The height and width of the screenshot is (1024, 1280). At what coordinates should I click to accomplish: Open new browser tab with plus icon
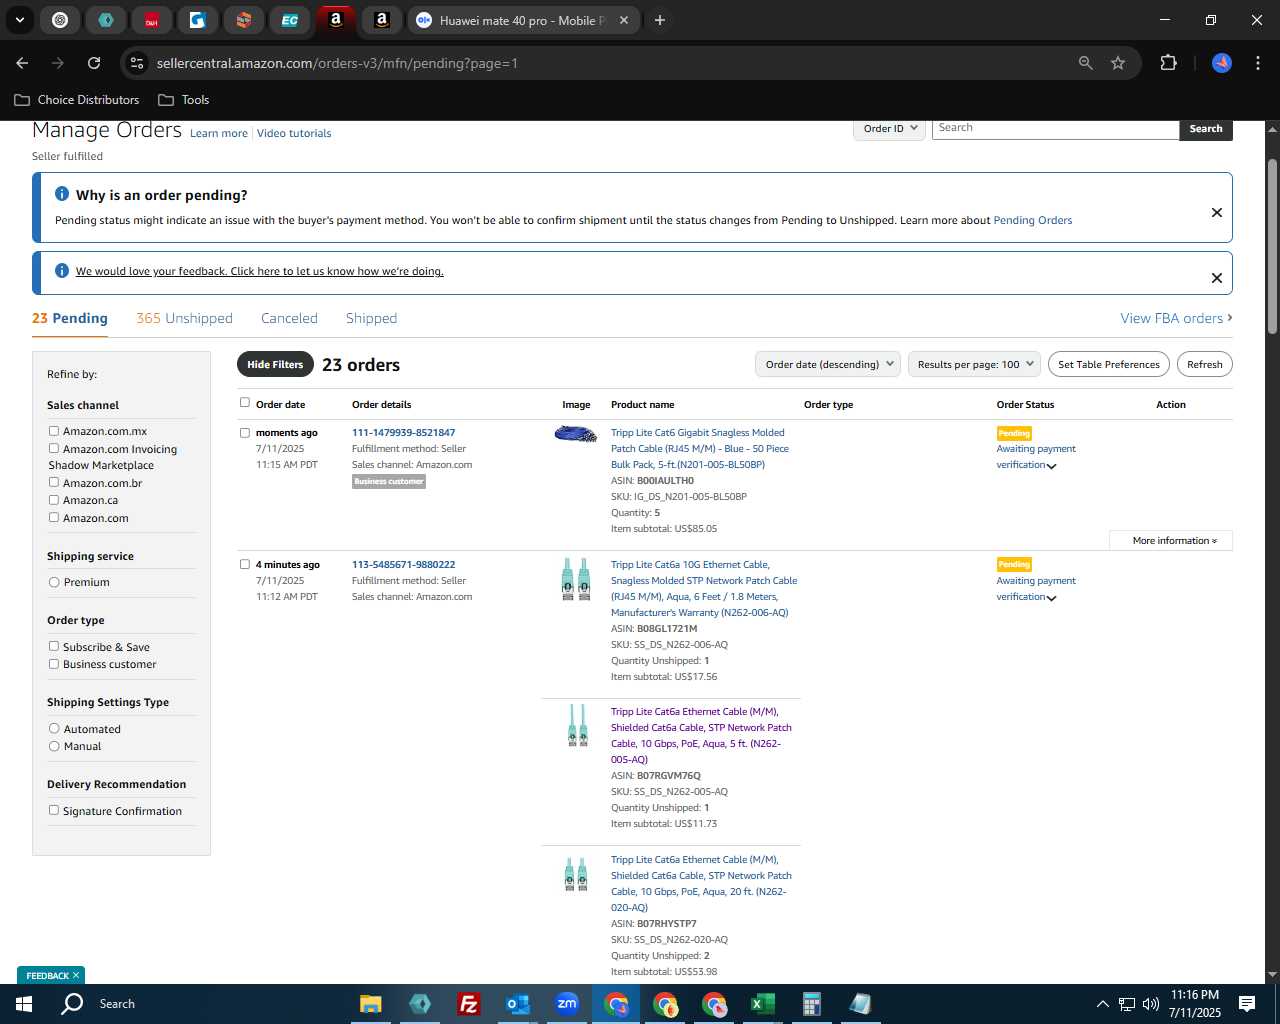pyautogui.click(x=660, y=20)
